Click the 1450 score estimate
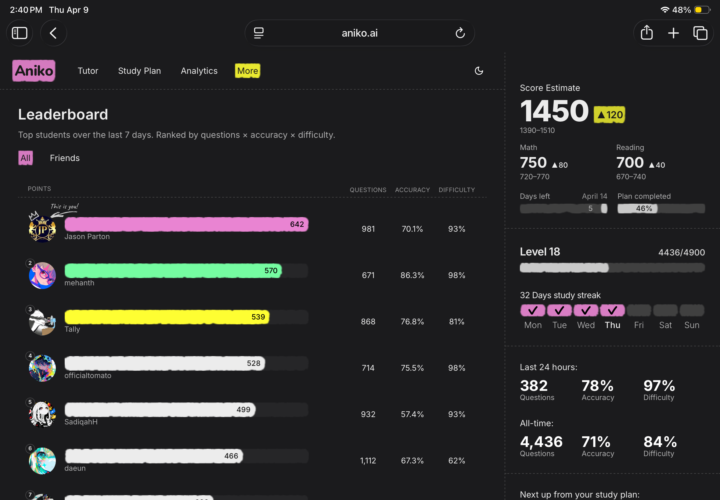This screenshot has height=500, width=720. [x=554, y=111]
